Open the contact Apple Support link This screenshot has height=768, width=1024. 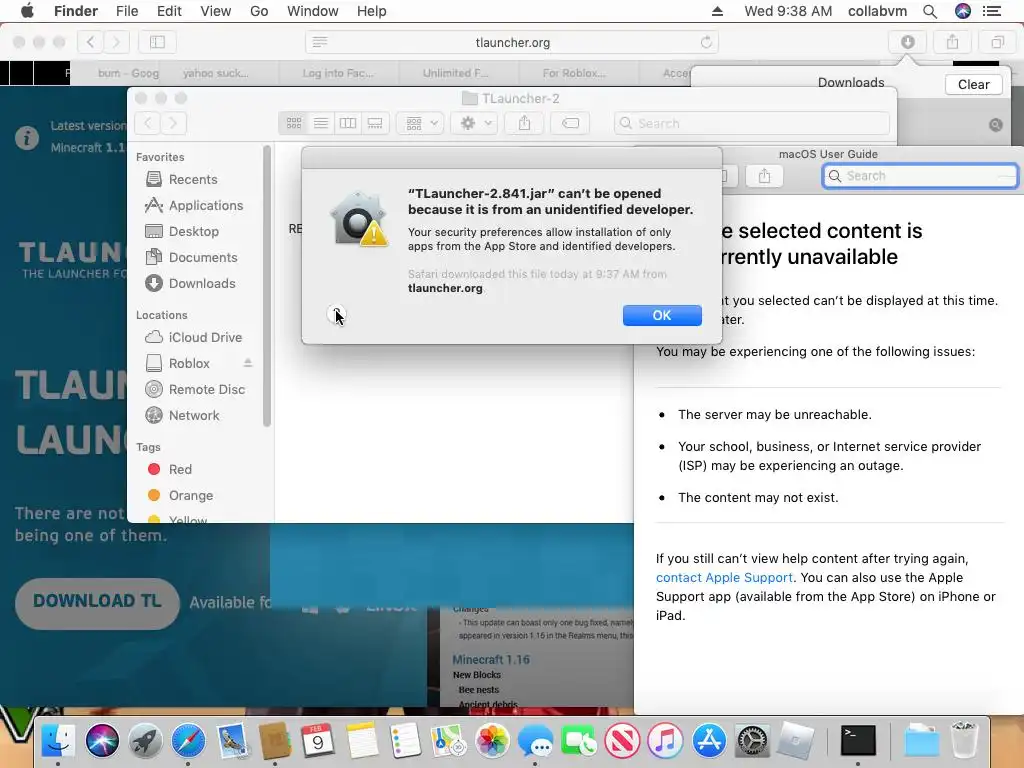tap(724, 577)
